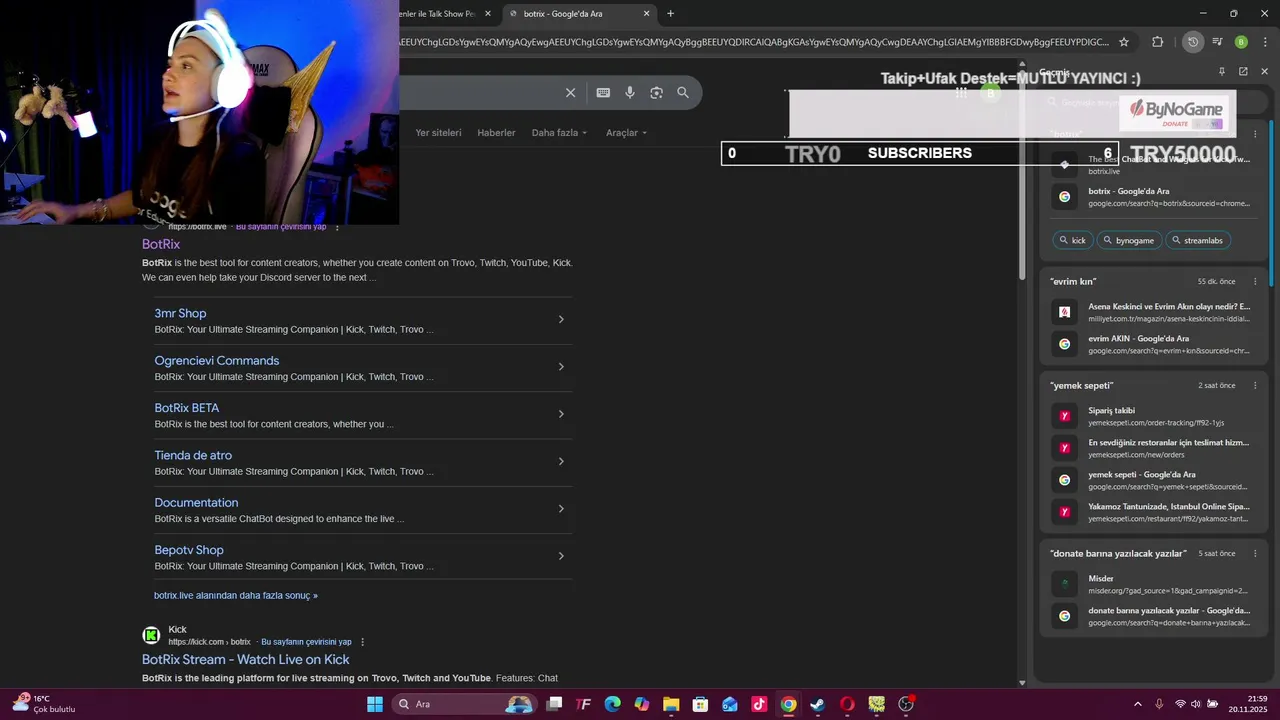The image size is (1280, 720).
Task: Open 'botrix - Google'da Ara' history entry
Action: tap(1155, 197)
